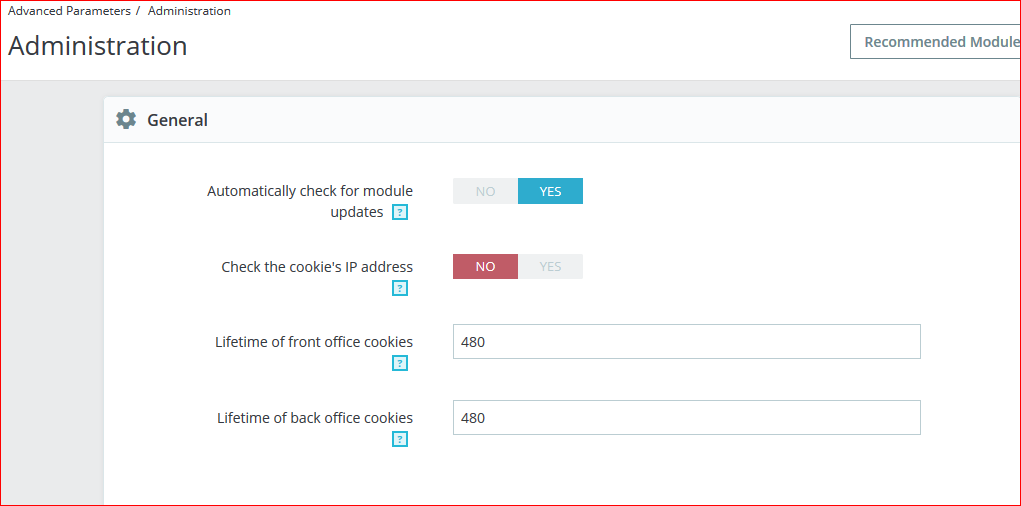1021x506 pixels.
Task: Focus the back office cookies lifetime field
Action: coord(686,418)
